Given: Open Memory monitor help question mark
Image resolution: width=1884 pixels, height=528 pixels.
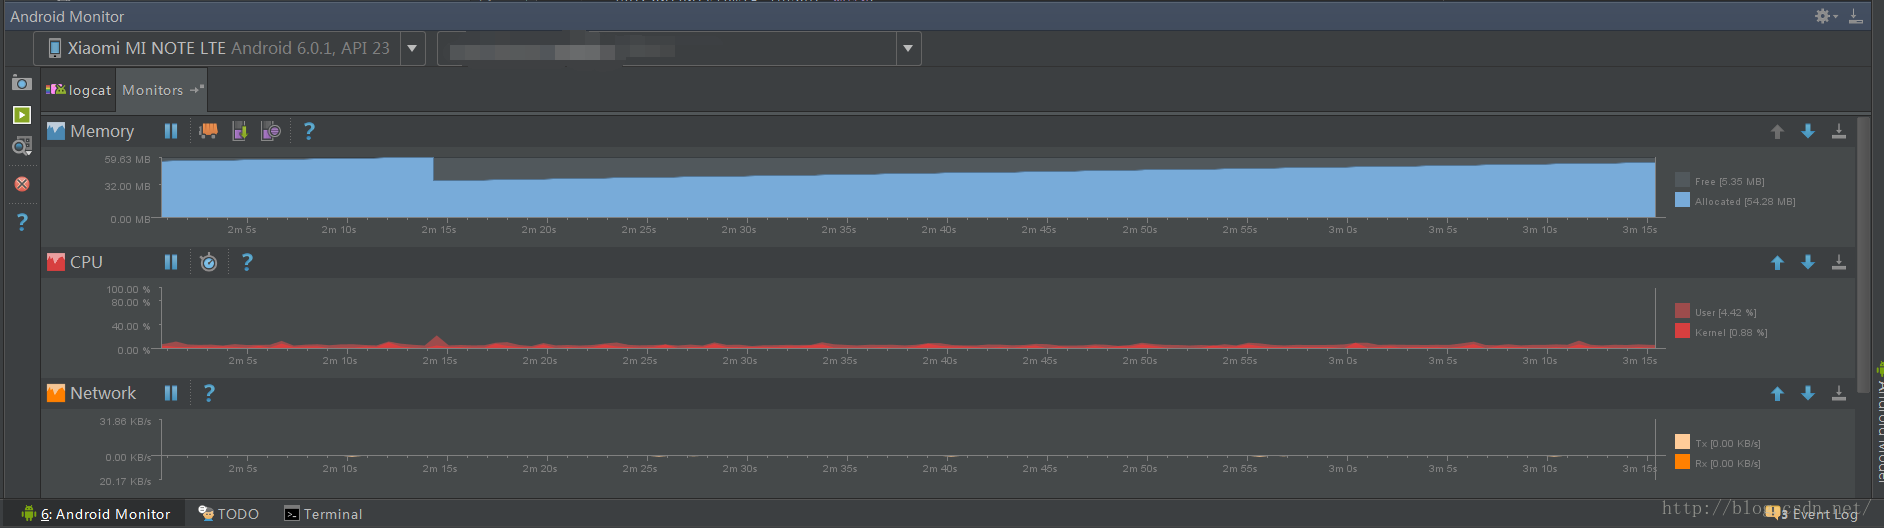Looking at the screenshot, I should [309, 131].
